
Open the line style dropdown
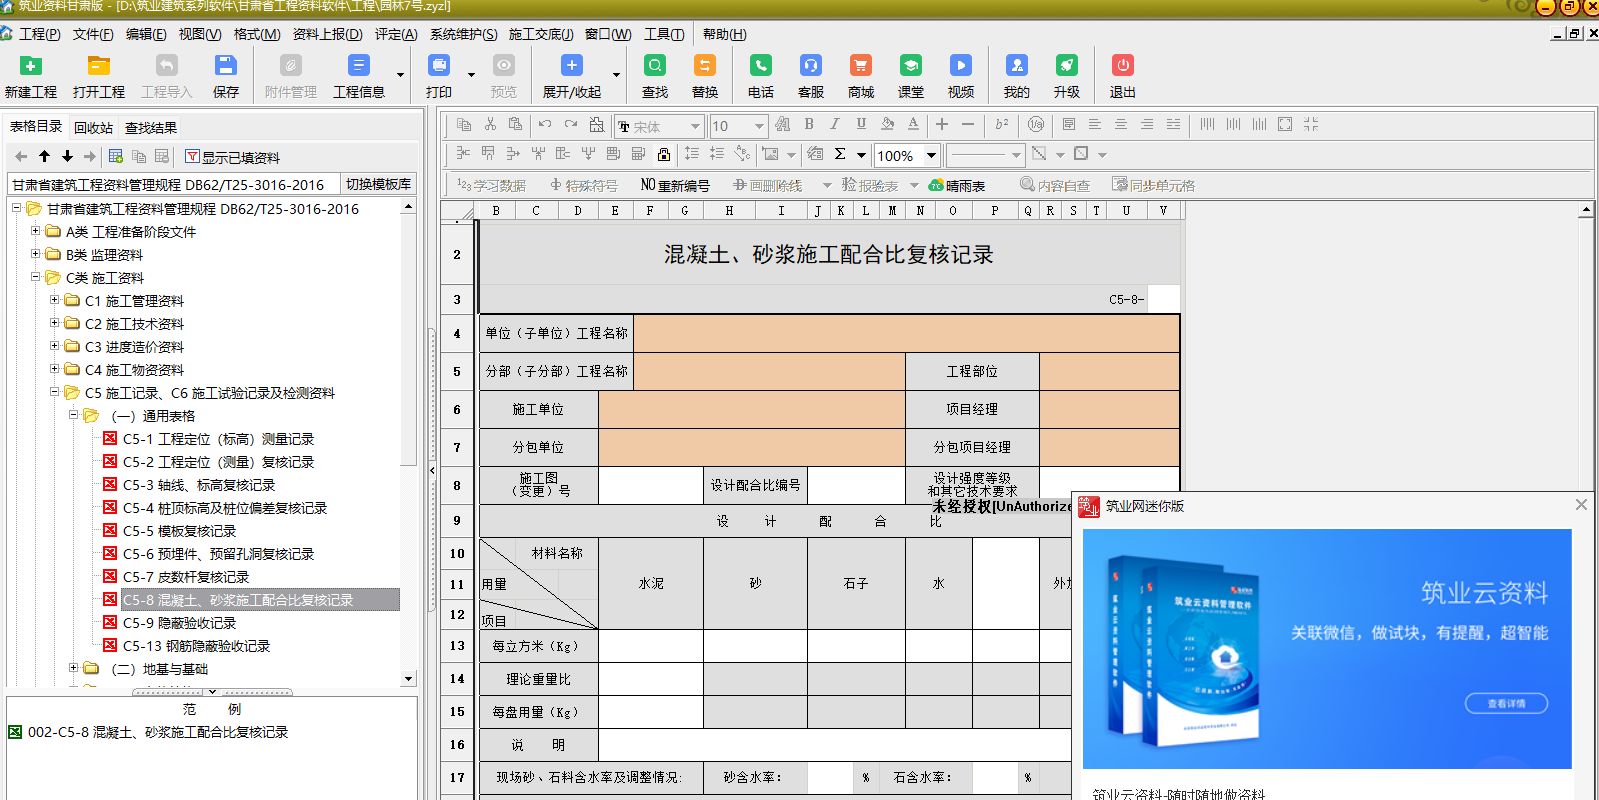(1016, 155)
